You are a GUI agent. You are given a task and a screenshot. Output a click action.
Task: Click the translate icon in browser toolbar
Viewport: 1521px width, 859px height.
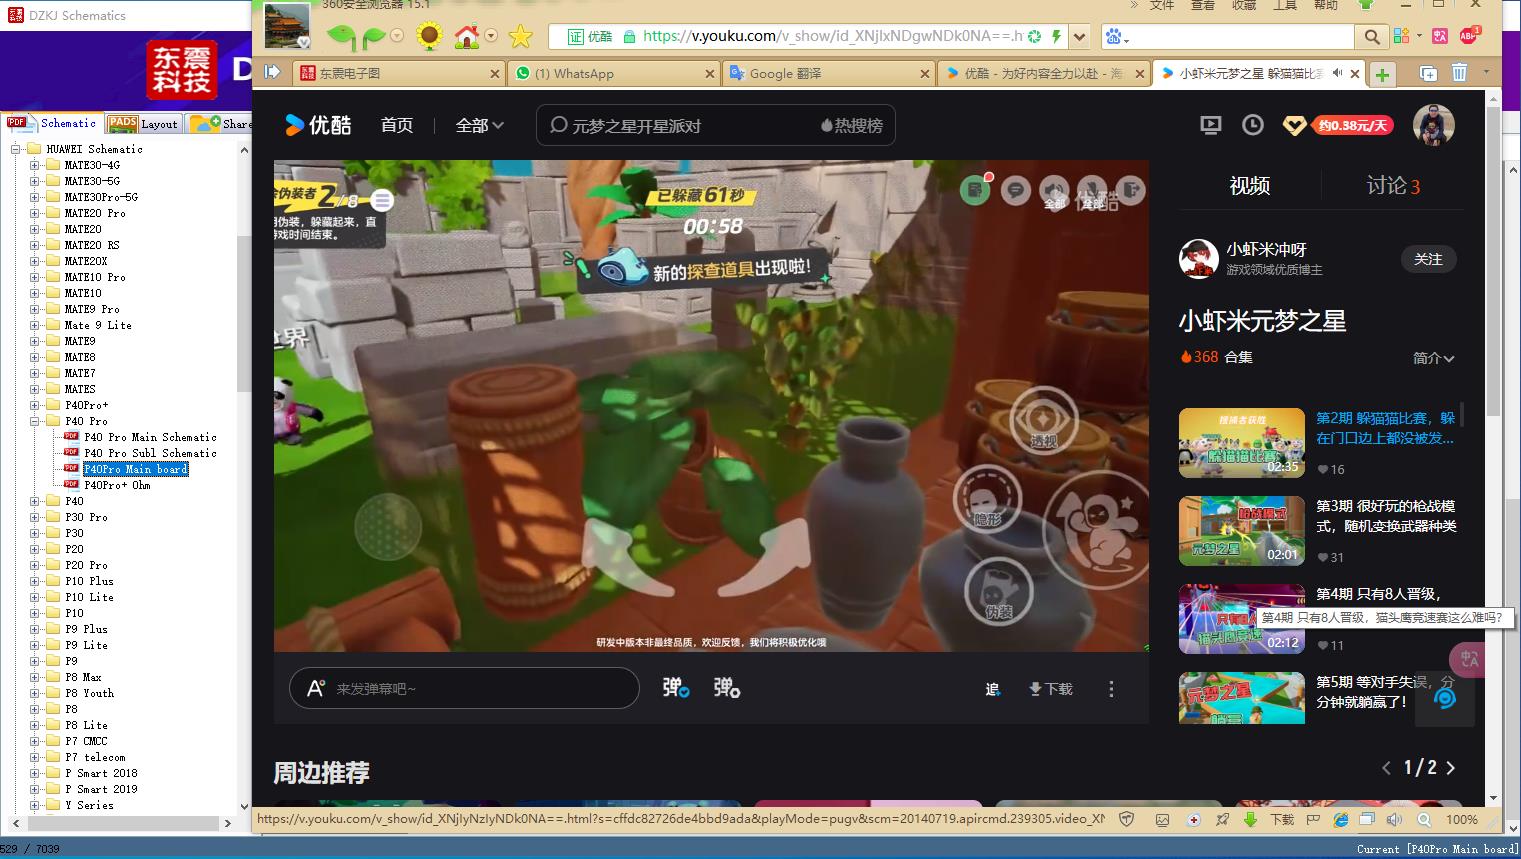[1440, 36]
